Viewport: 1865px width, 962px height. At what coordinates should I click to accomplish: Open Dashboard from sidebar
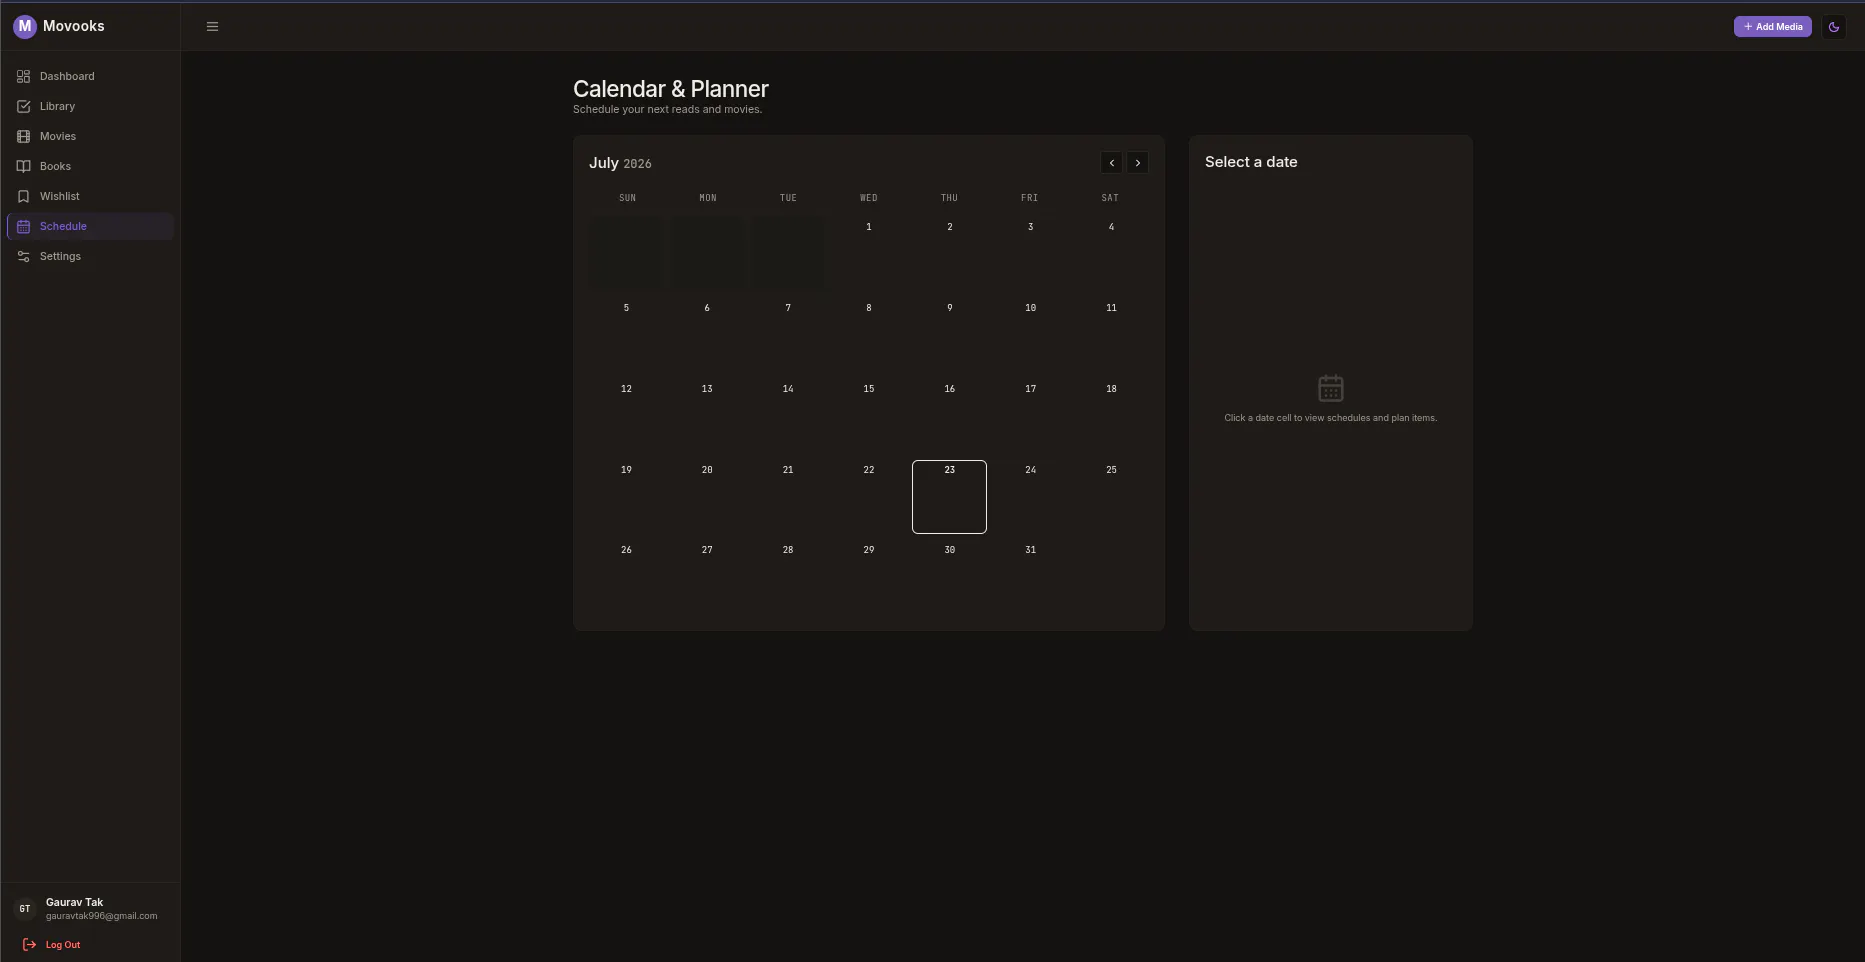(90, 76)
